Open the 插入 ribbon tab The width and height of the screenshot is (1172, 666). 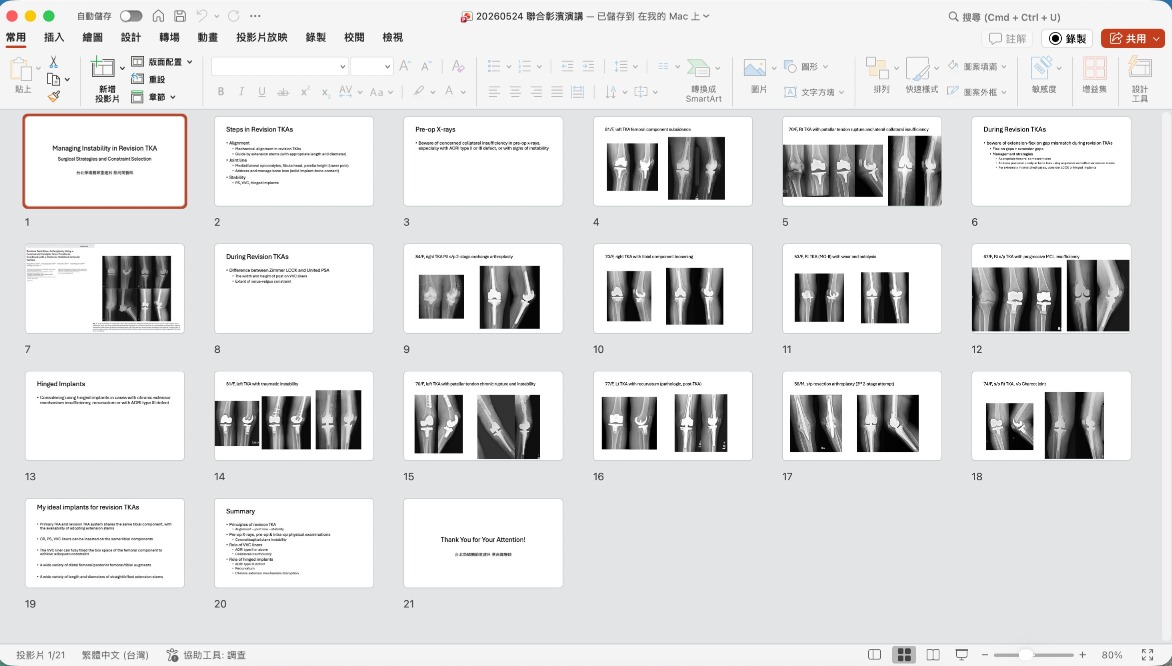54,37
